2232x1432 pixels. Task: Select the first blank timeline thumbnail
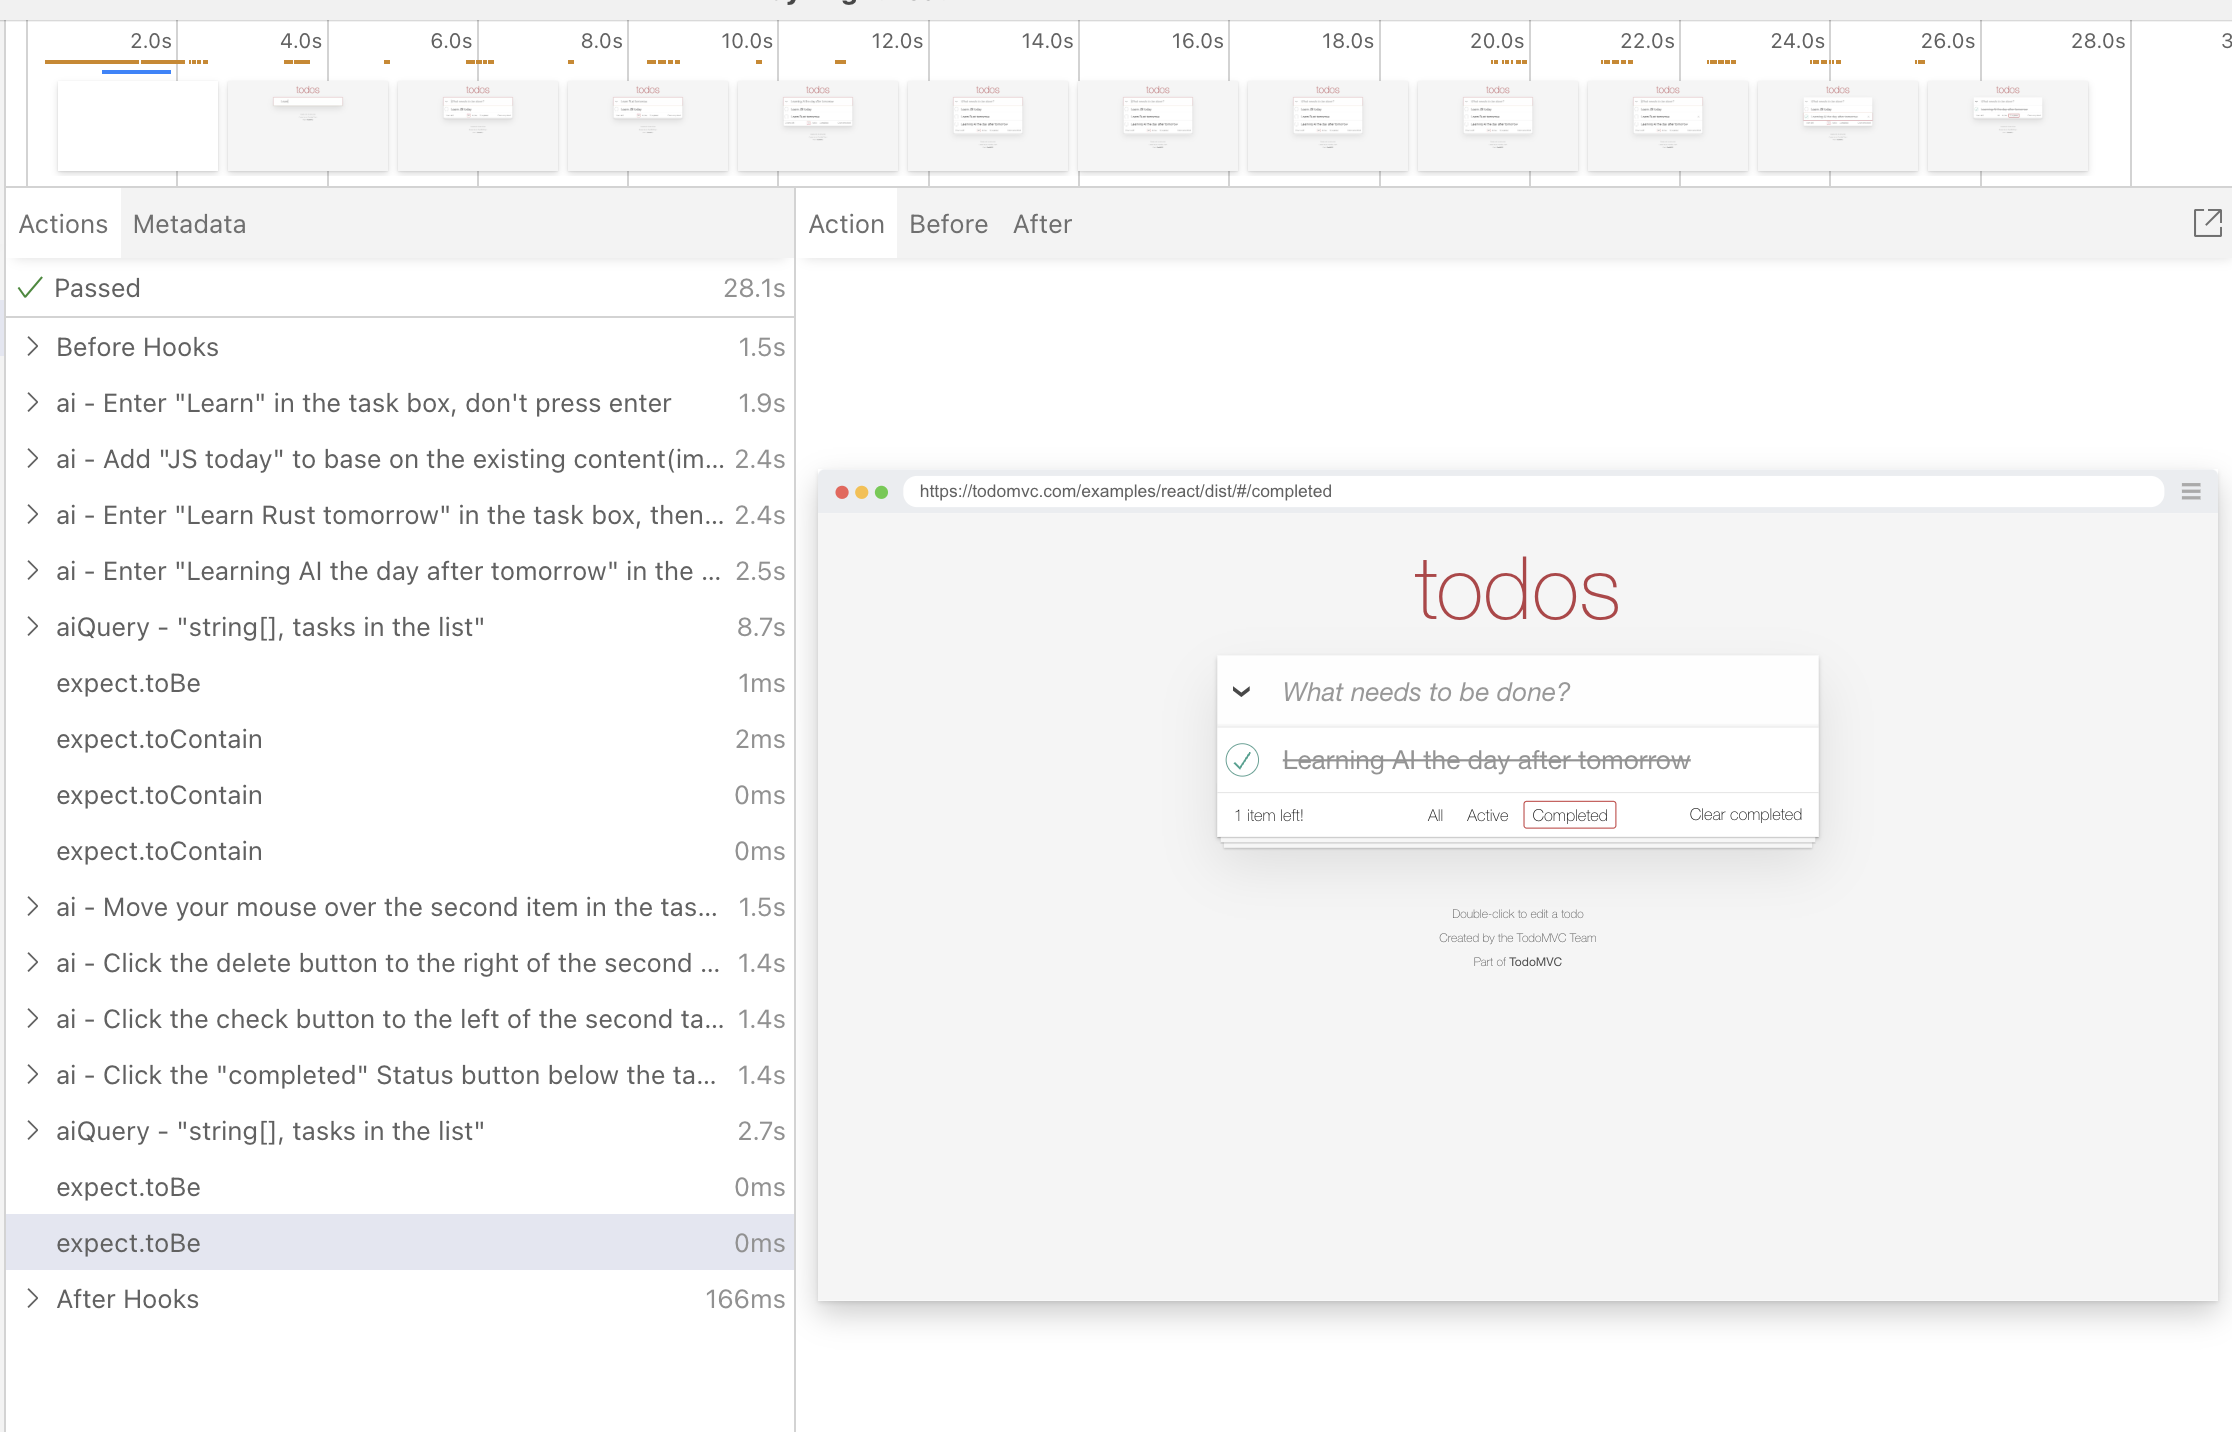click(138, 126)
